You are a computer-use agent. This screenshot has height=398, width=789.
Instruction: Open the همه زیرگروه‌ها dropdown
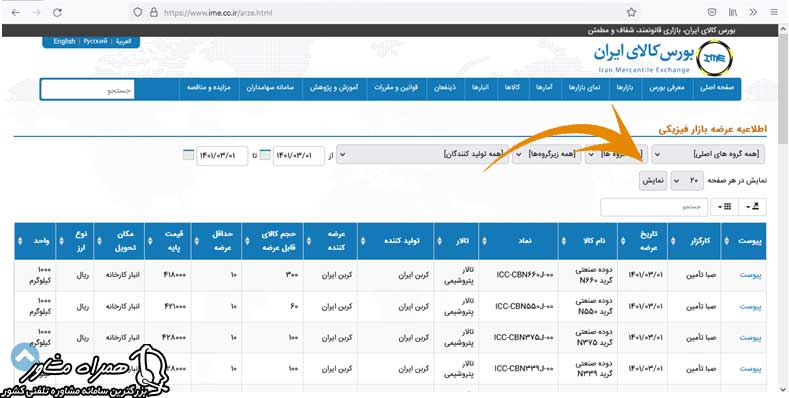546,154
